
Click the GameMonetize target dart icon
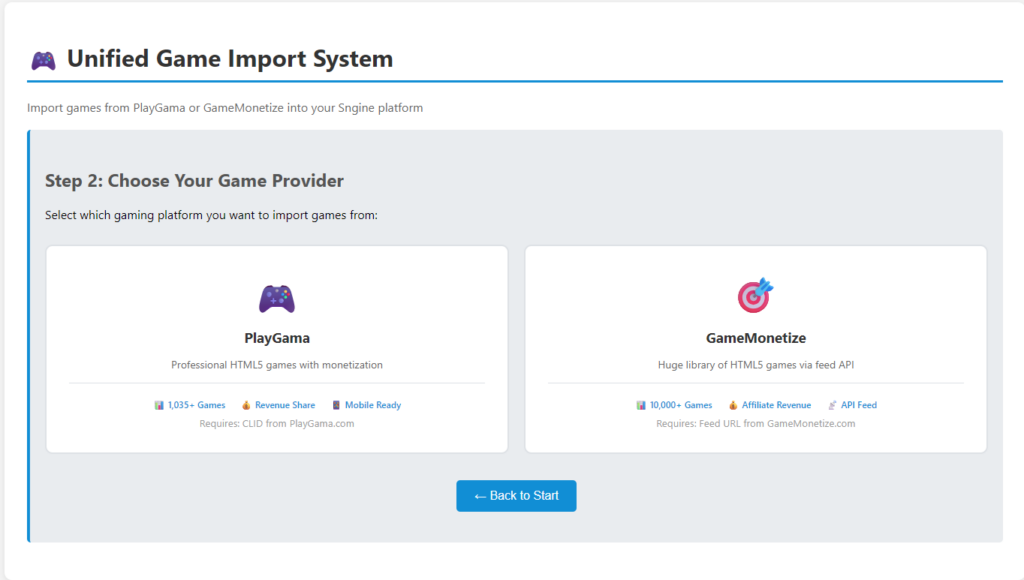tap(755, 296)
